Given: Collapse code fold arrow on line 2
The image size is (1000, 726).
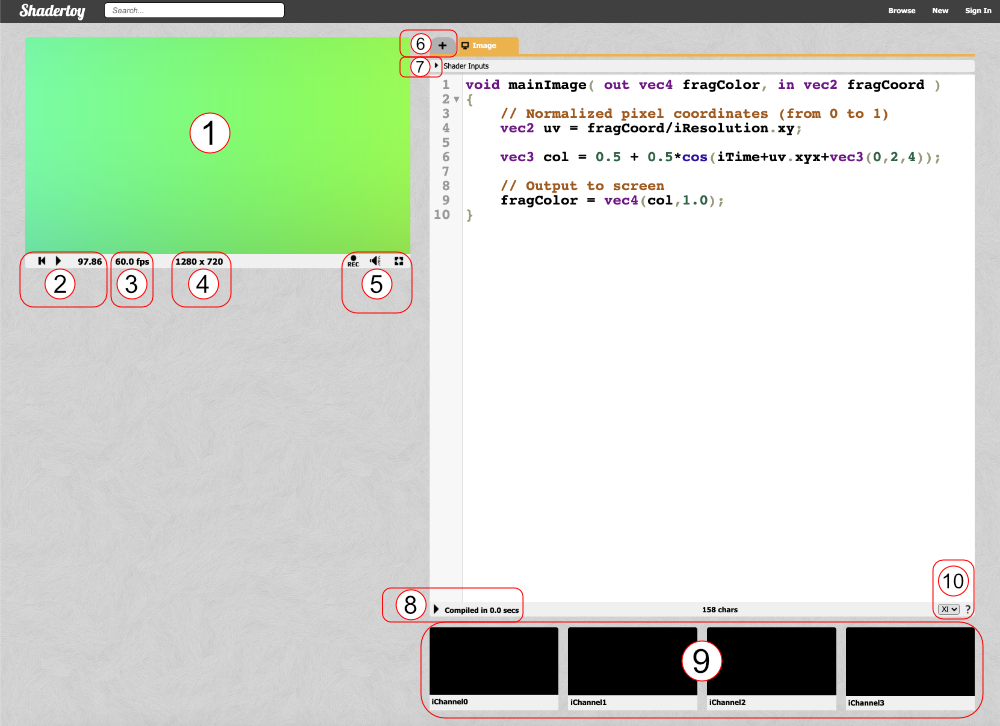Looking at the screenshot, I should point(457,100).
